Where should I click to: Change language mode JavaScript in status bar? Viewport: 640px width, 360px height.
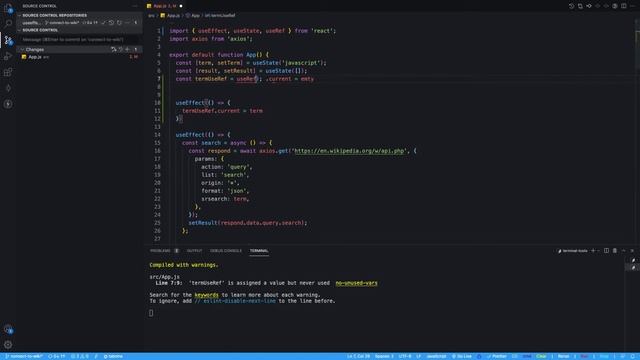click(x=436, y=356)
